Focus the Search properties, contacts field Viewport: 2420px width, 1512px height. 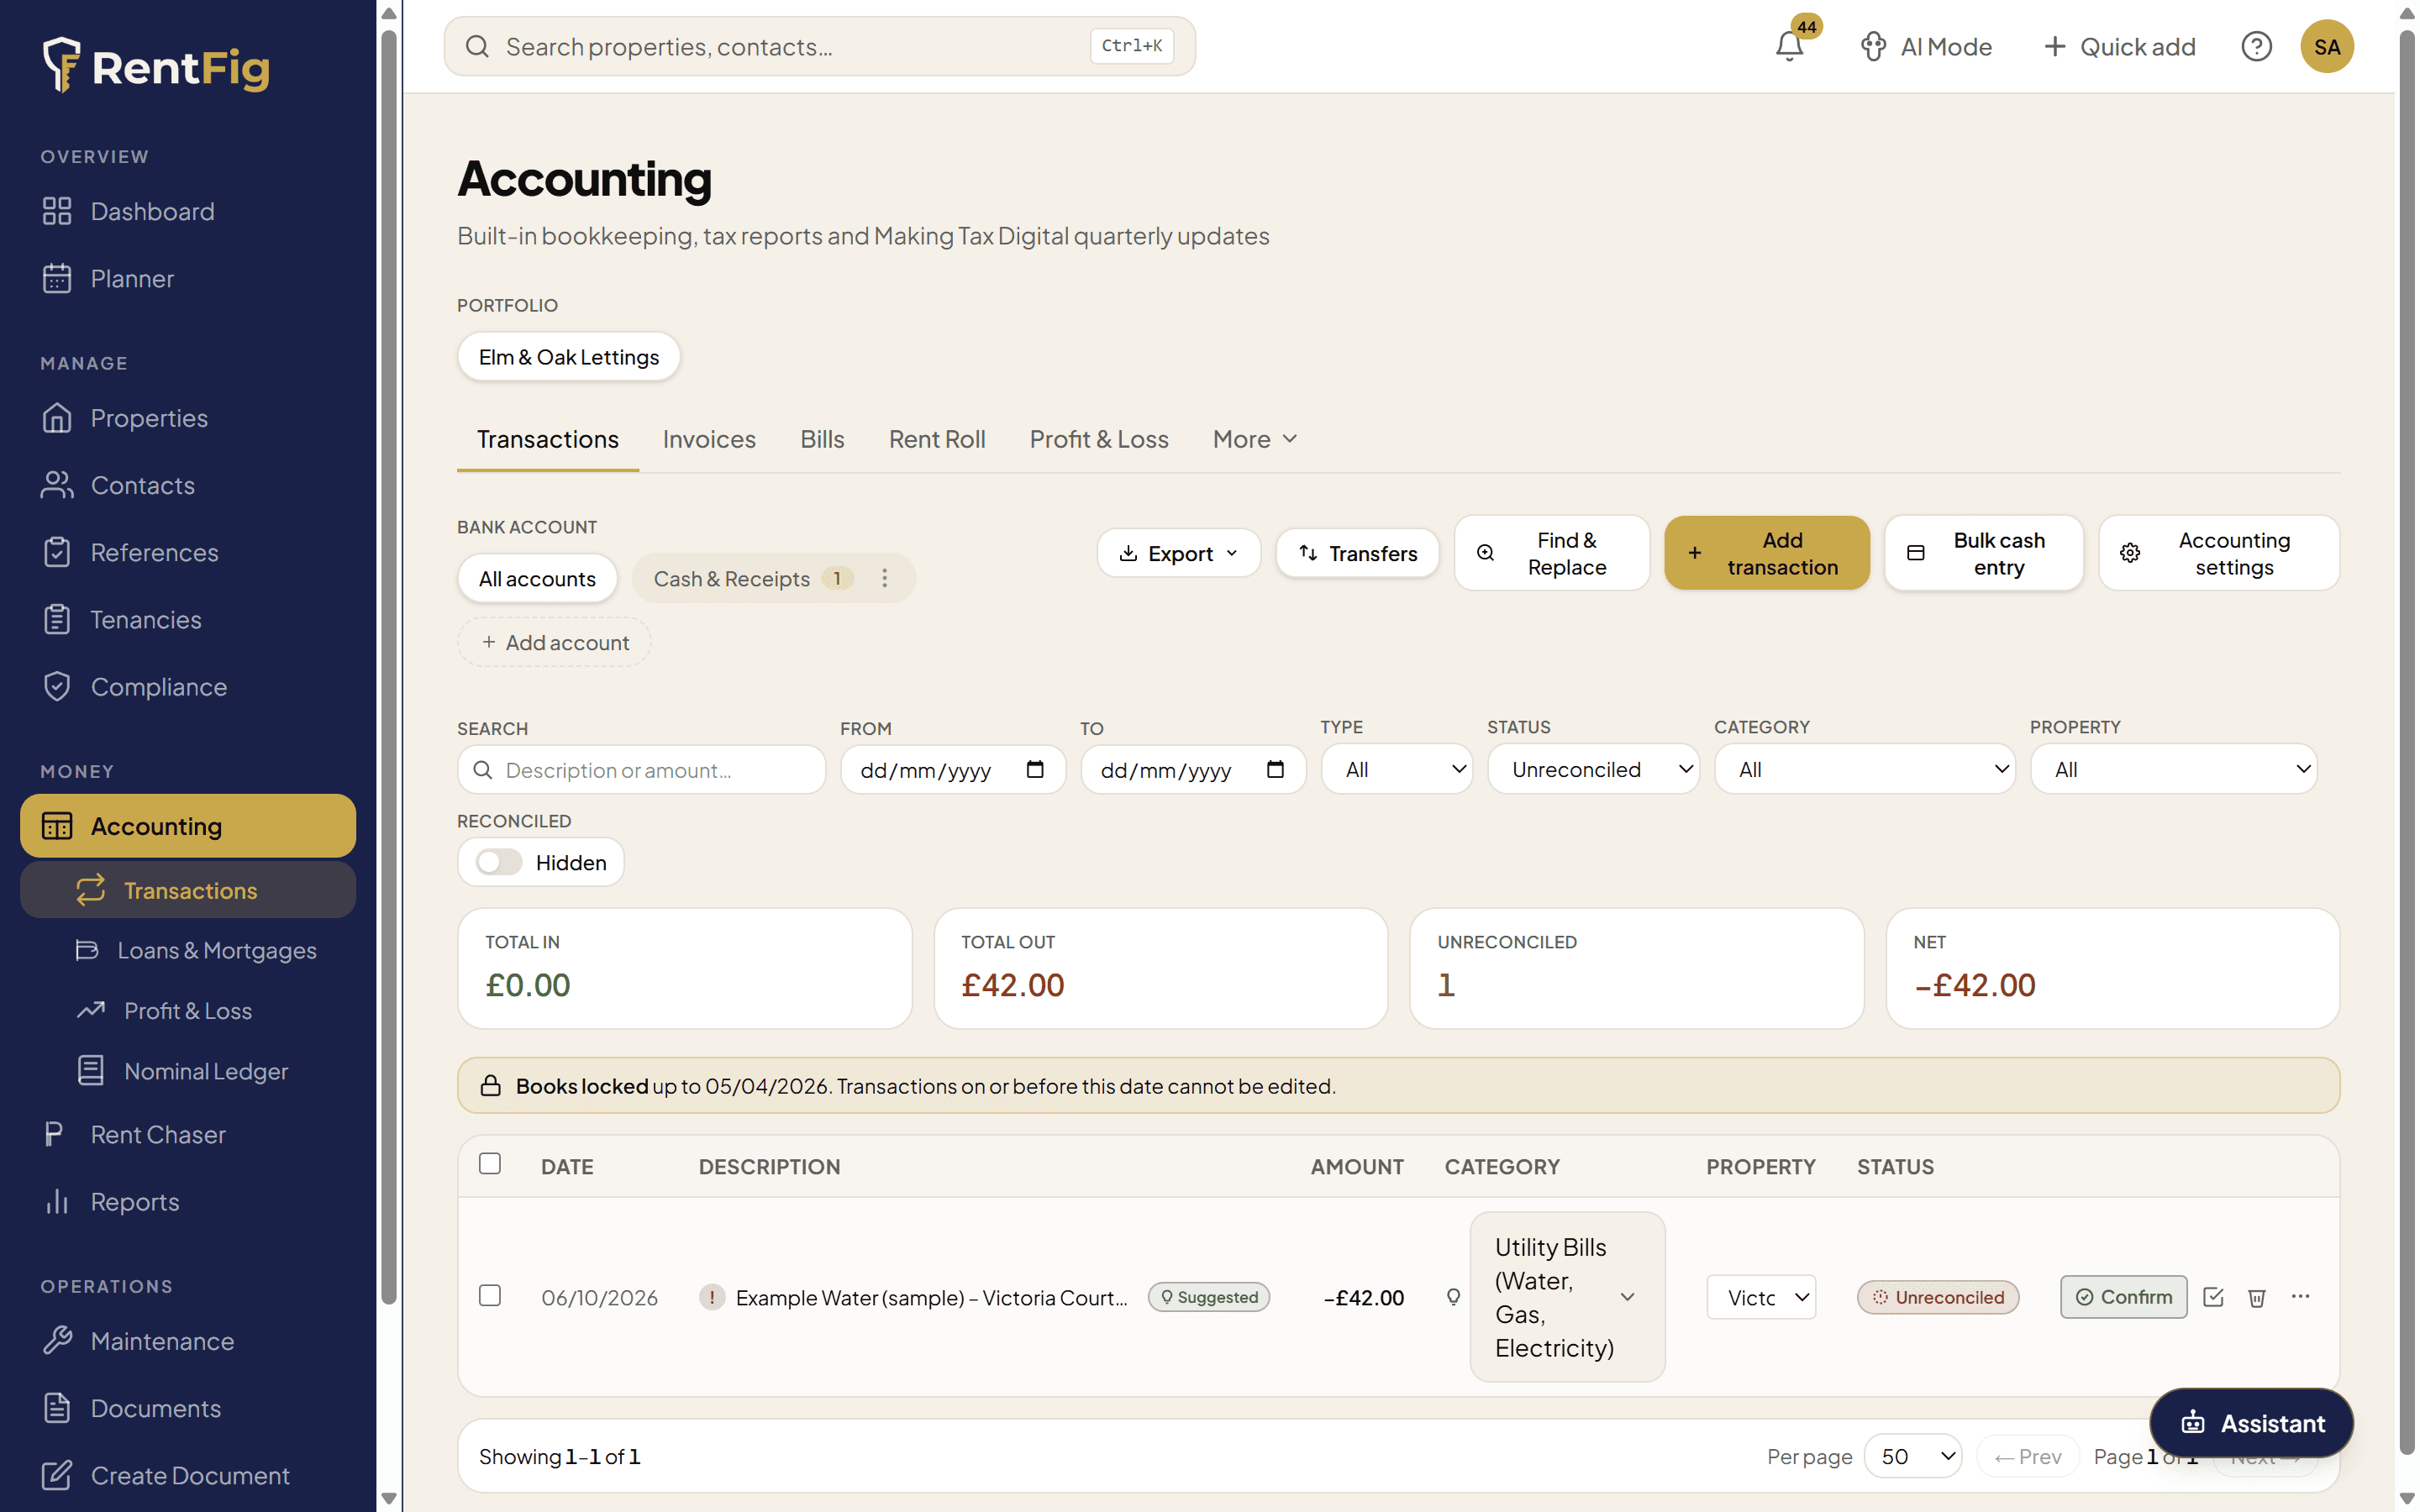point(819,46)
